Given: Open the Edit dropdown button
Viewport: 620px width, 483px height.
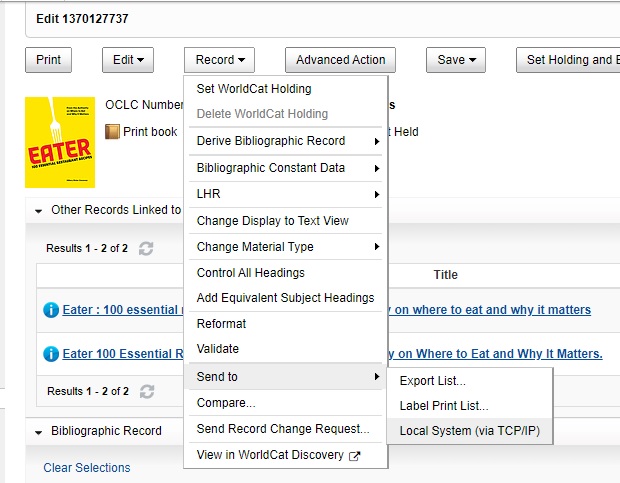Looking at the screenshot, I should [128, 60].
